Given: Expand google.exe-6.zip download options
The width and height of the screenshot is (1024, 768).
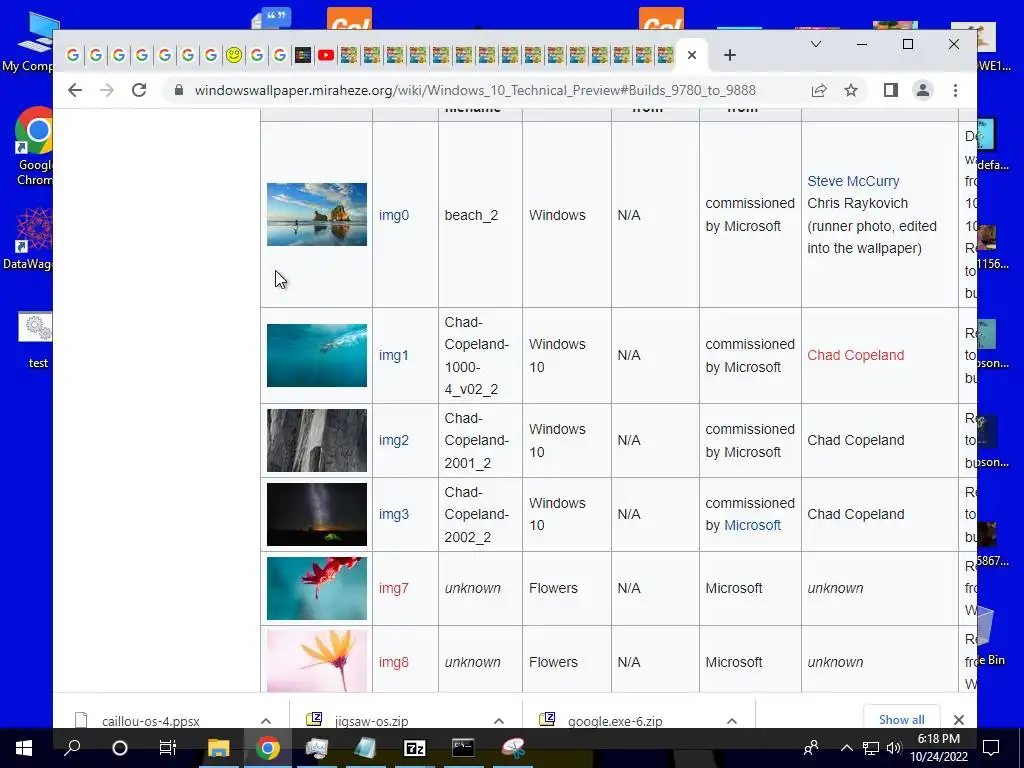Looking at the screenshot, I should pyautogui.click(x=731, y=721).
